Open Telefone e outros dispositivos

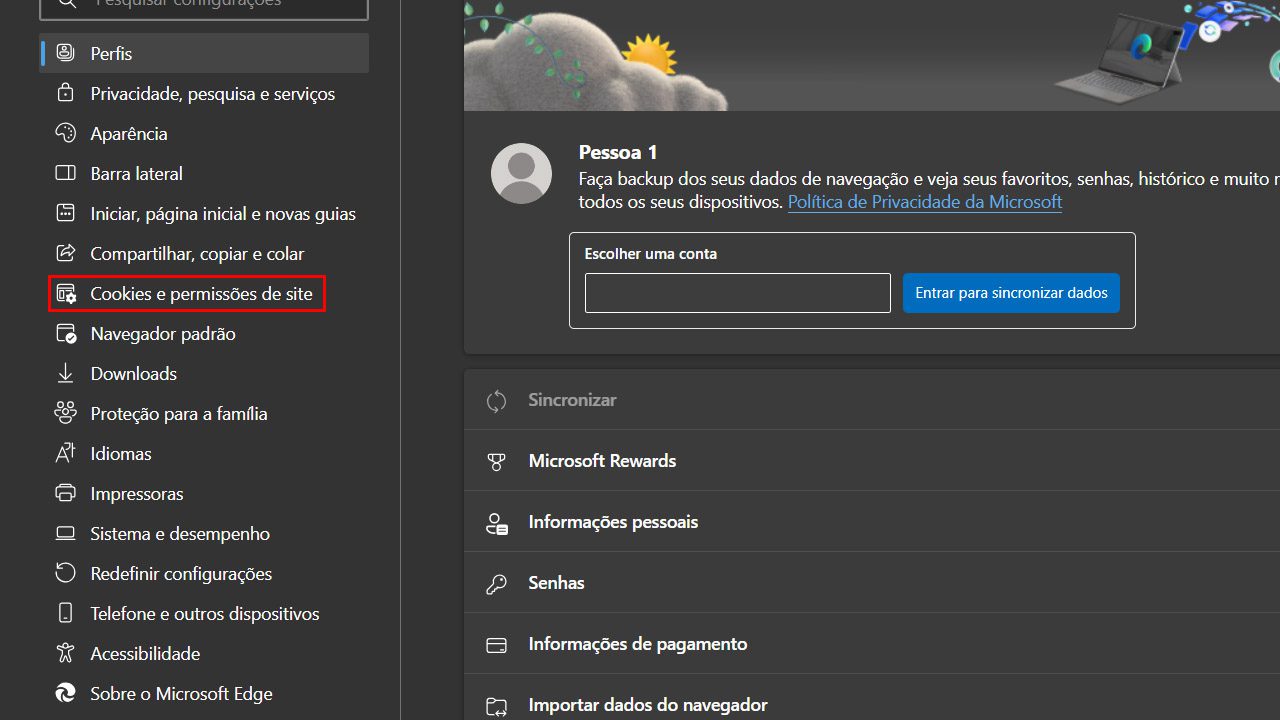pos(204,613)
